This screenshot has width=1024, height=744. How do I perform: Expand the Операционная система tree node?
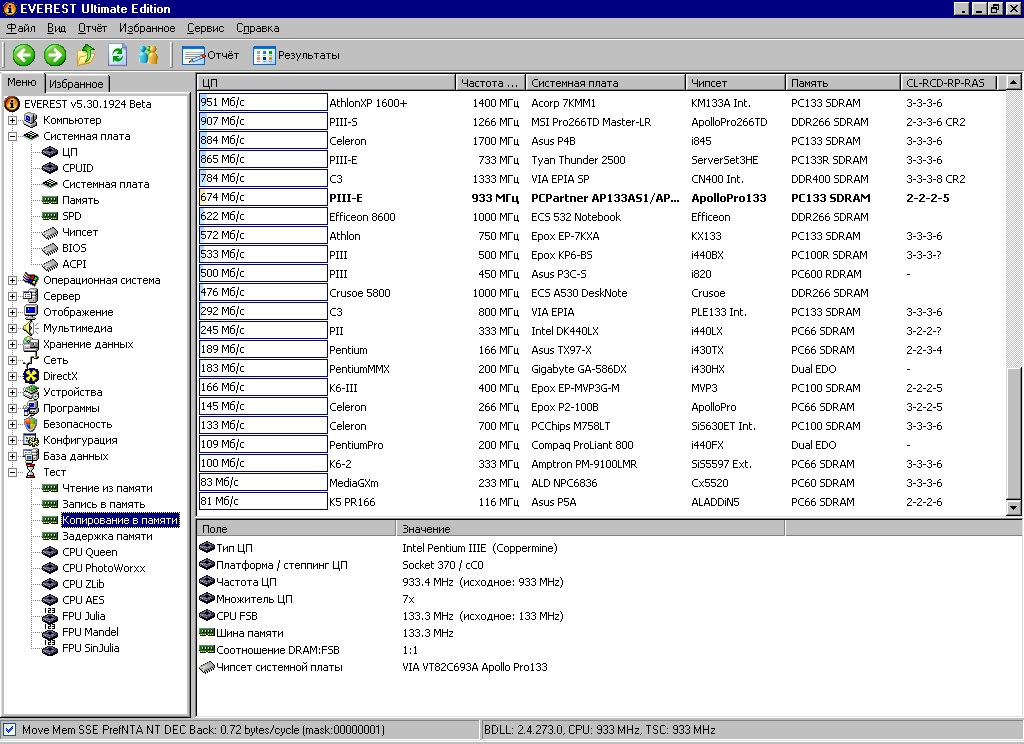(13, 280)
